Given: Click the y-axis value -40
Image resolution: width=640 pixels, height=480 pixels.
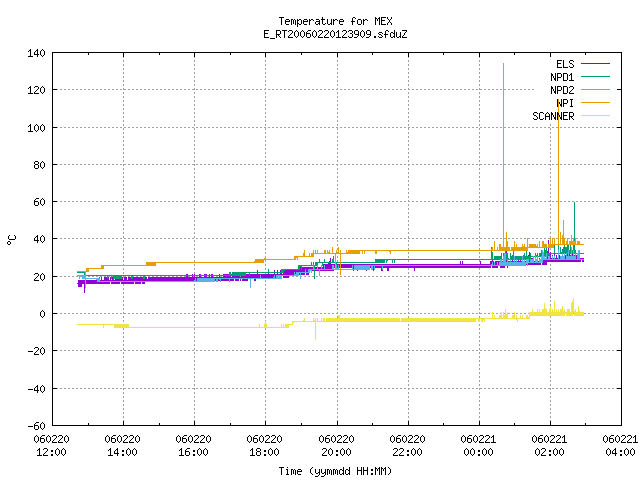Looking at the screenshot, I should click(37, 389).
